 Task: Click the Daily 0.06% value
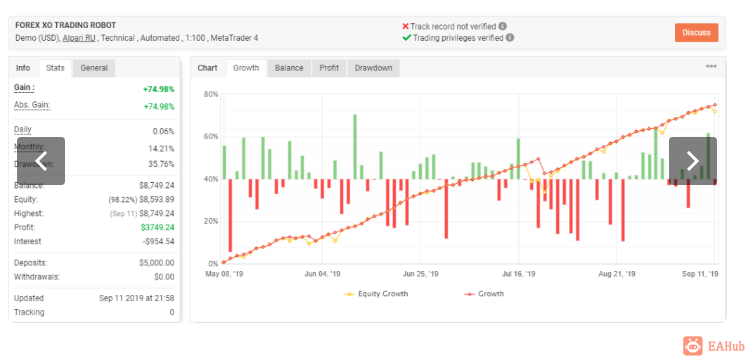click(x=163, y=131)
